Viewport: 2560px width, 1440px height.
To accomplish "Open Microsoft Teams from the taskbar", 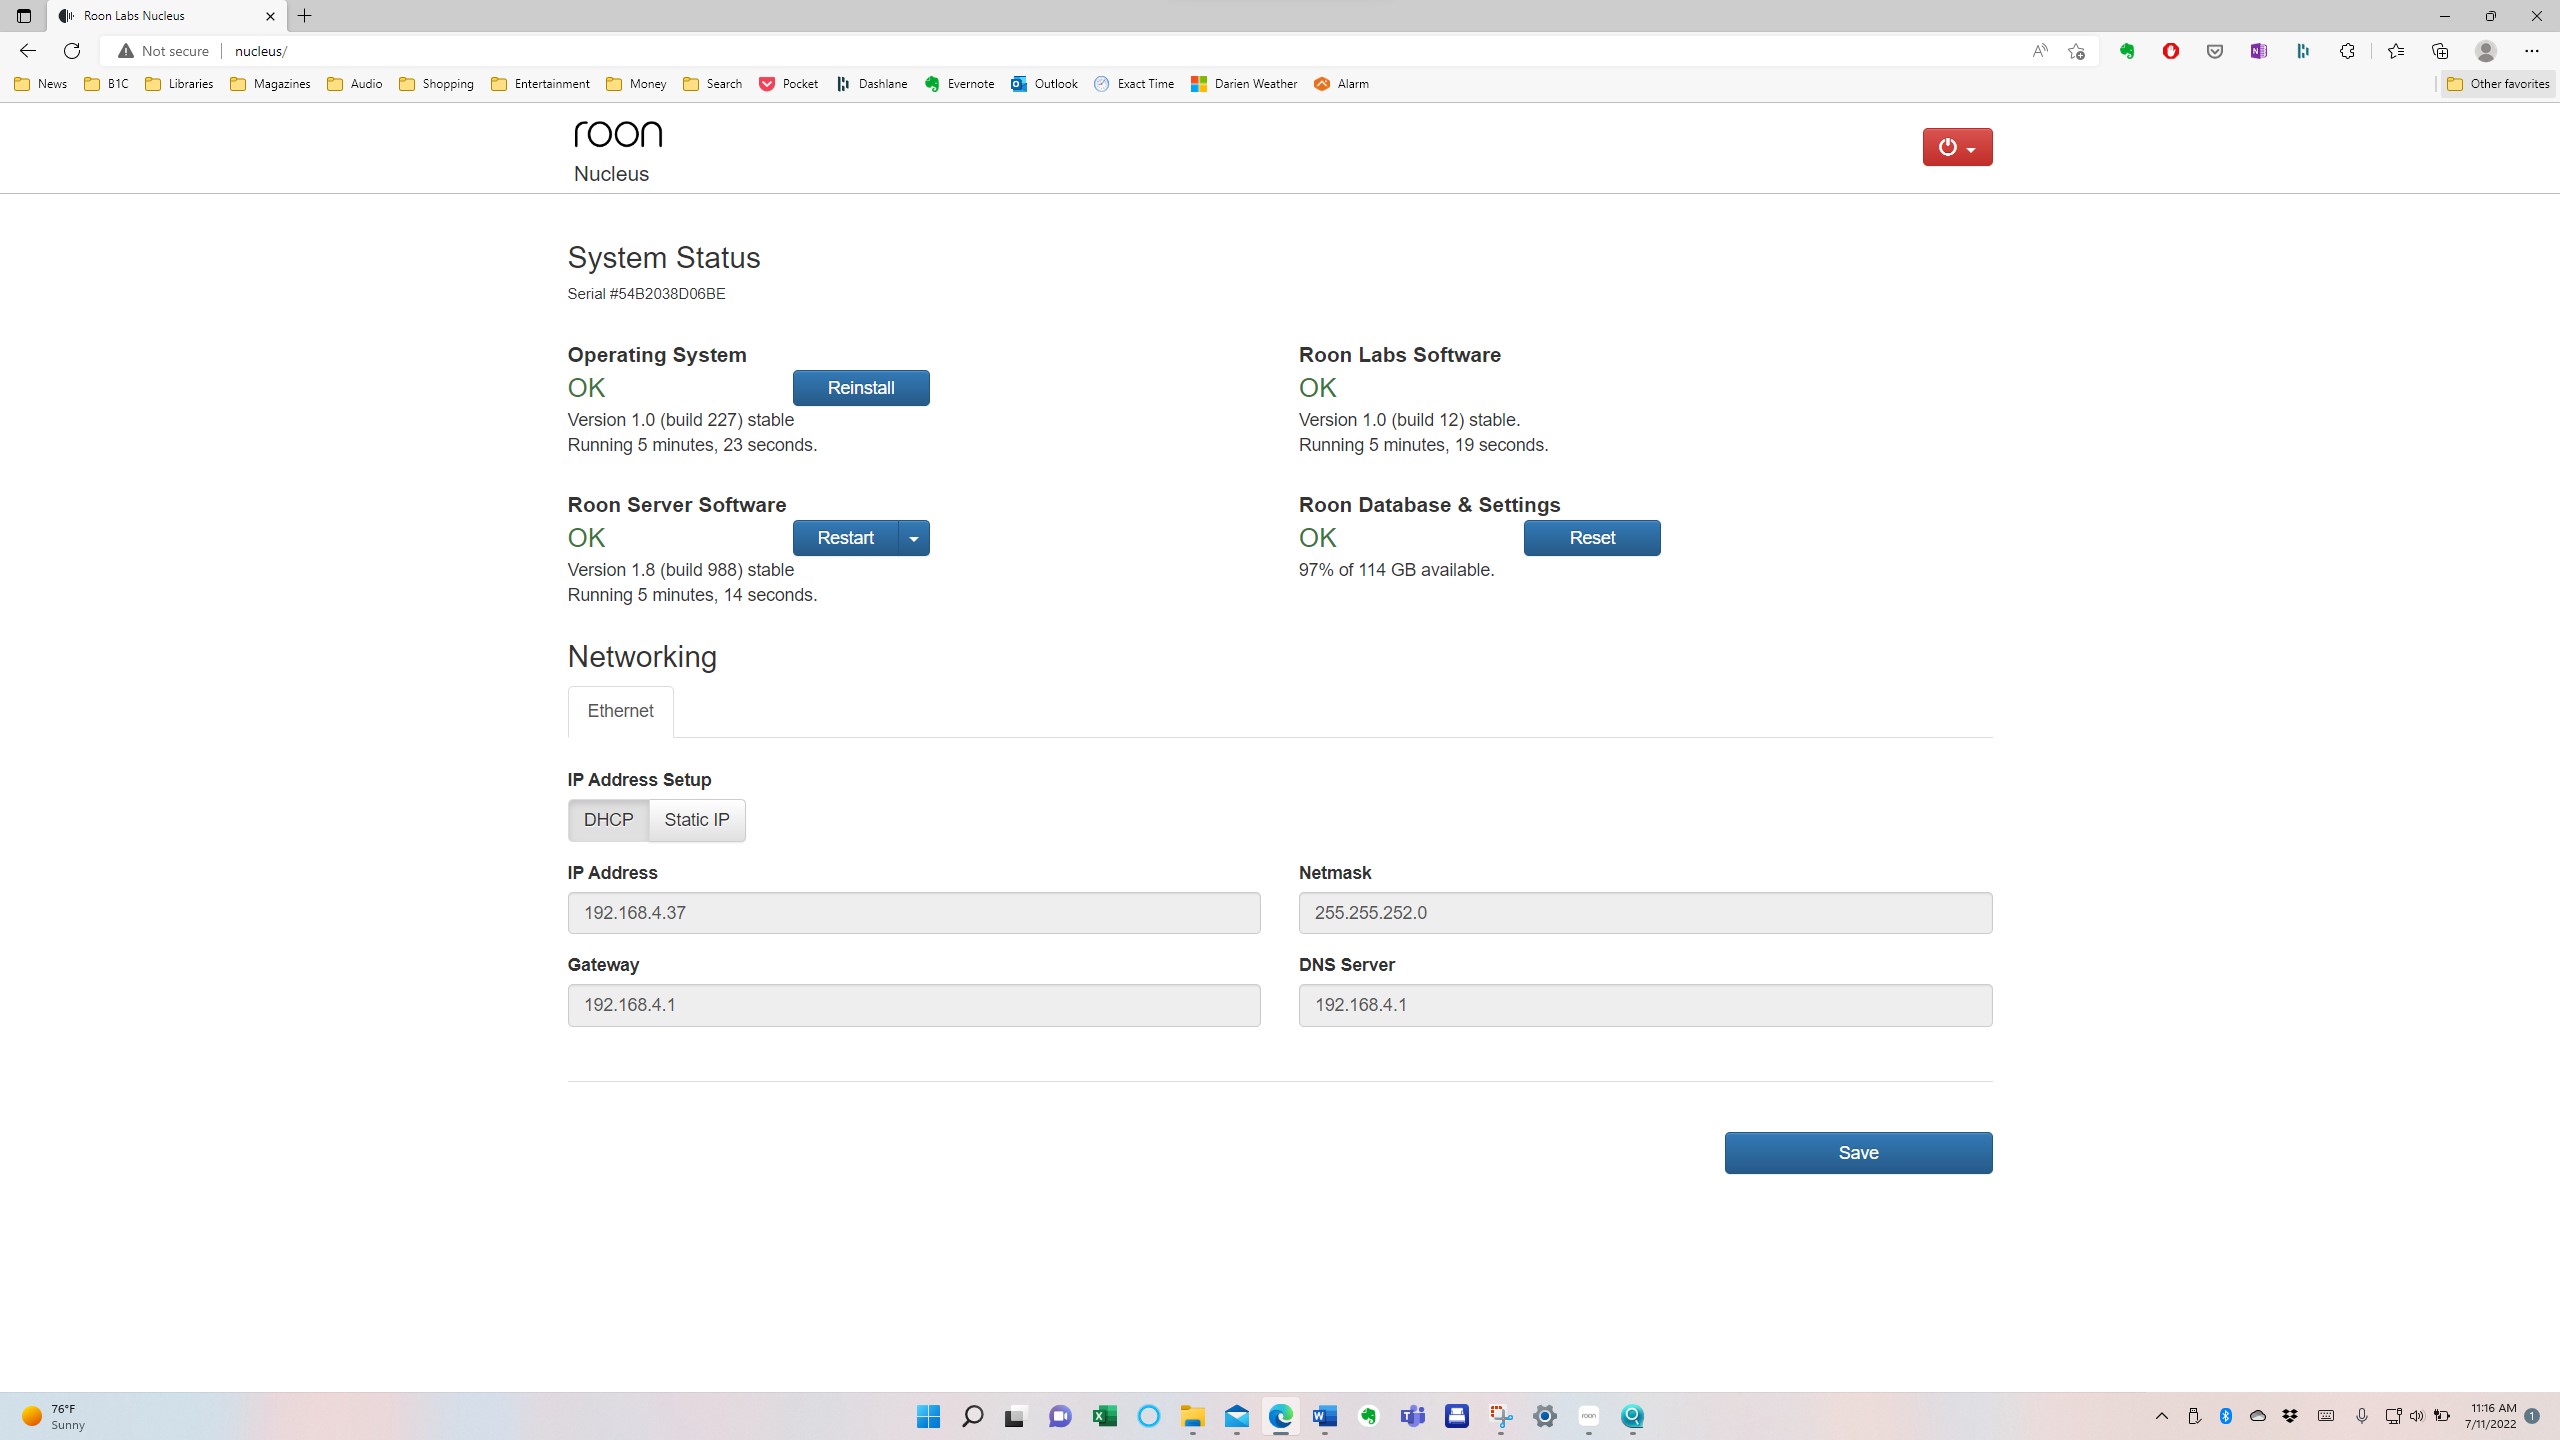I will 1412,1416.
